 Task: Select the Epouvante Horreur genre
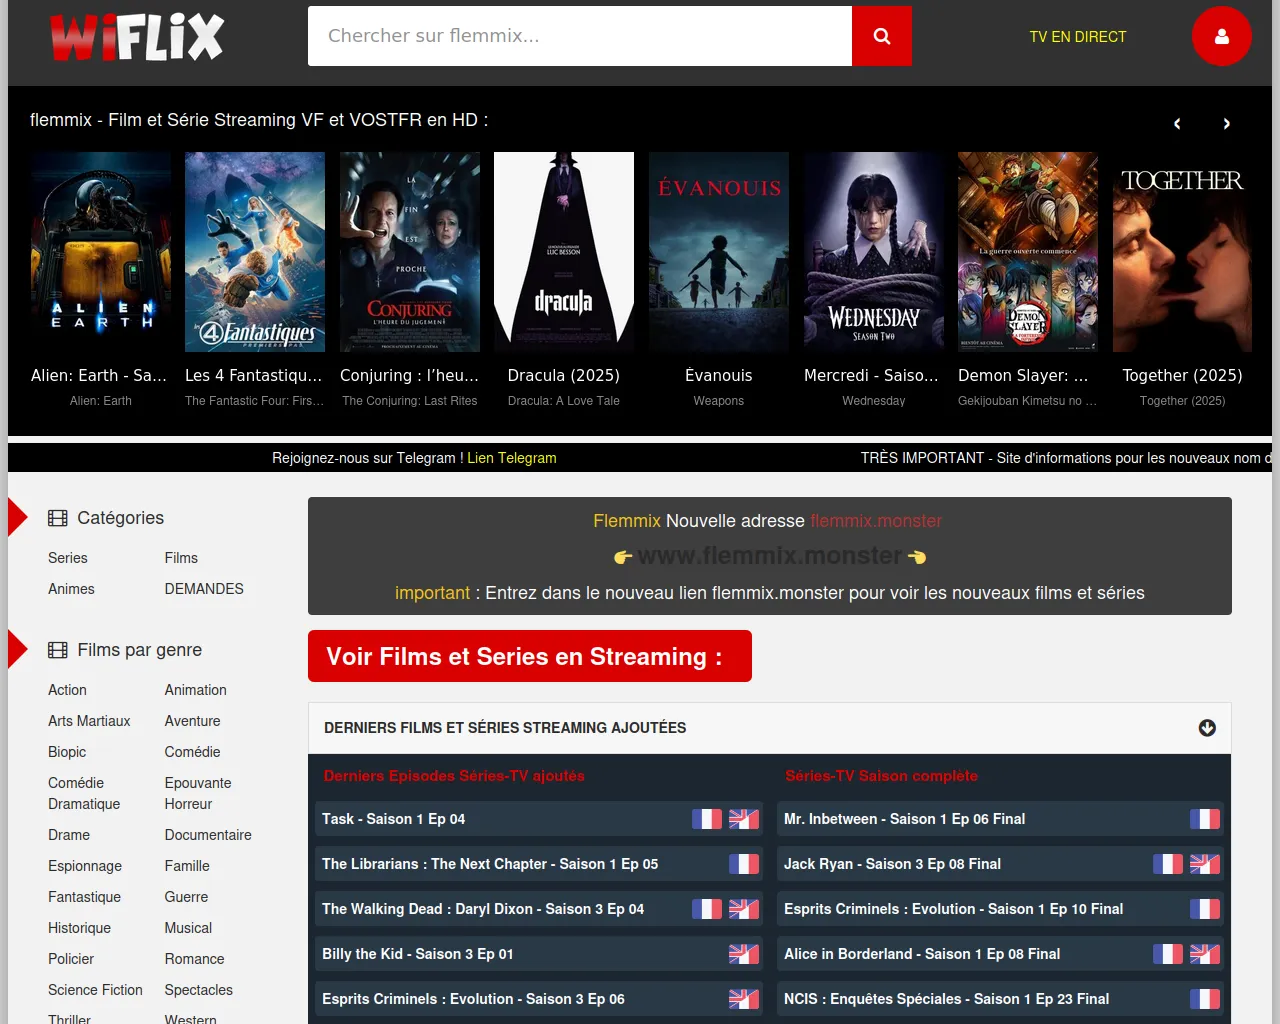tap(198, 793)
